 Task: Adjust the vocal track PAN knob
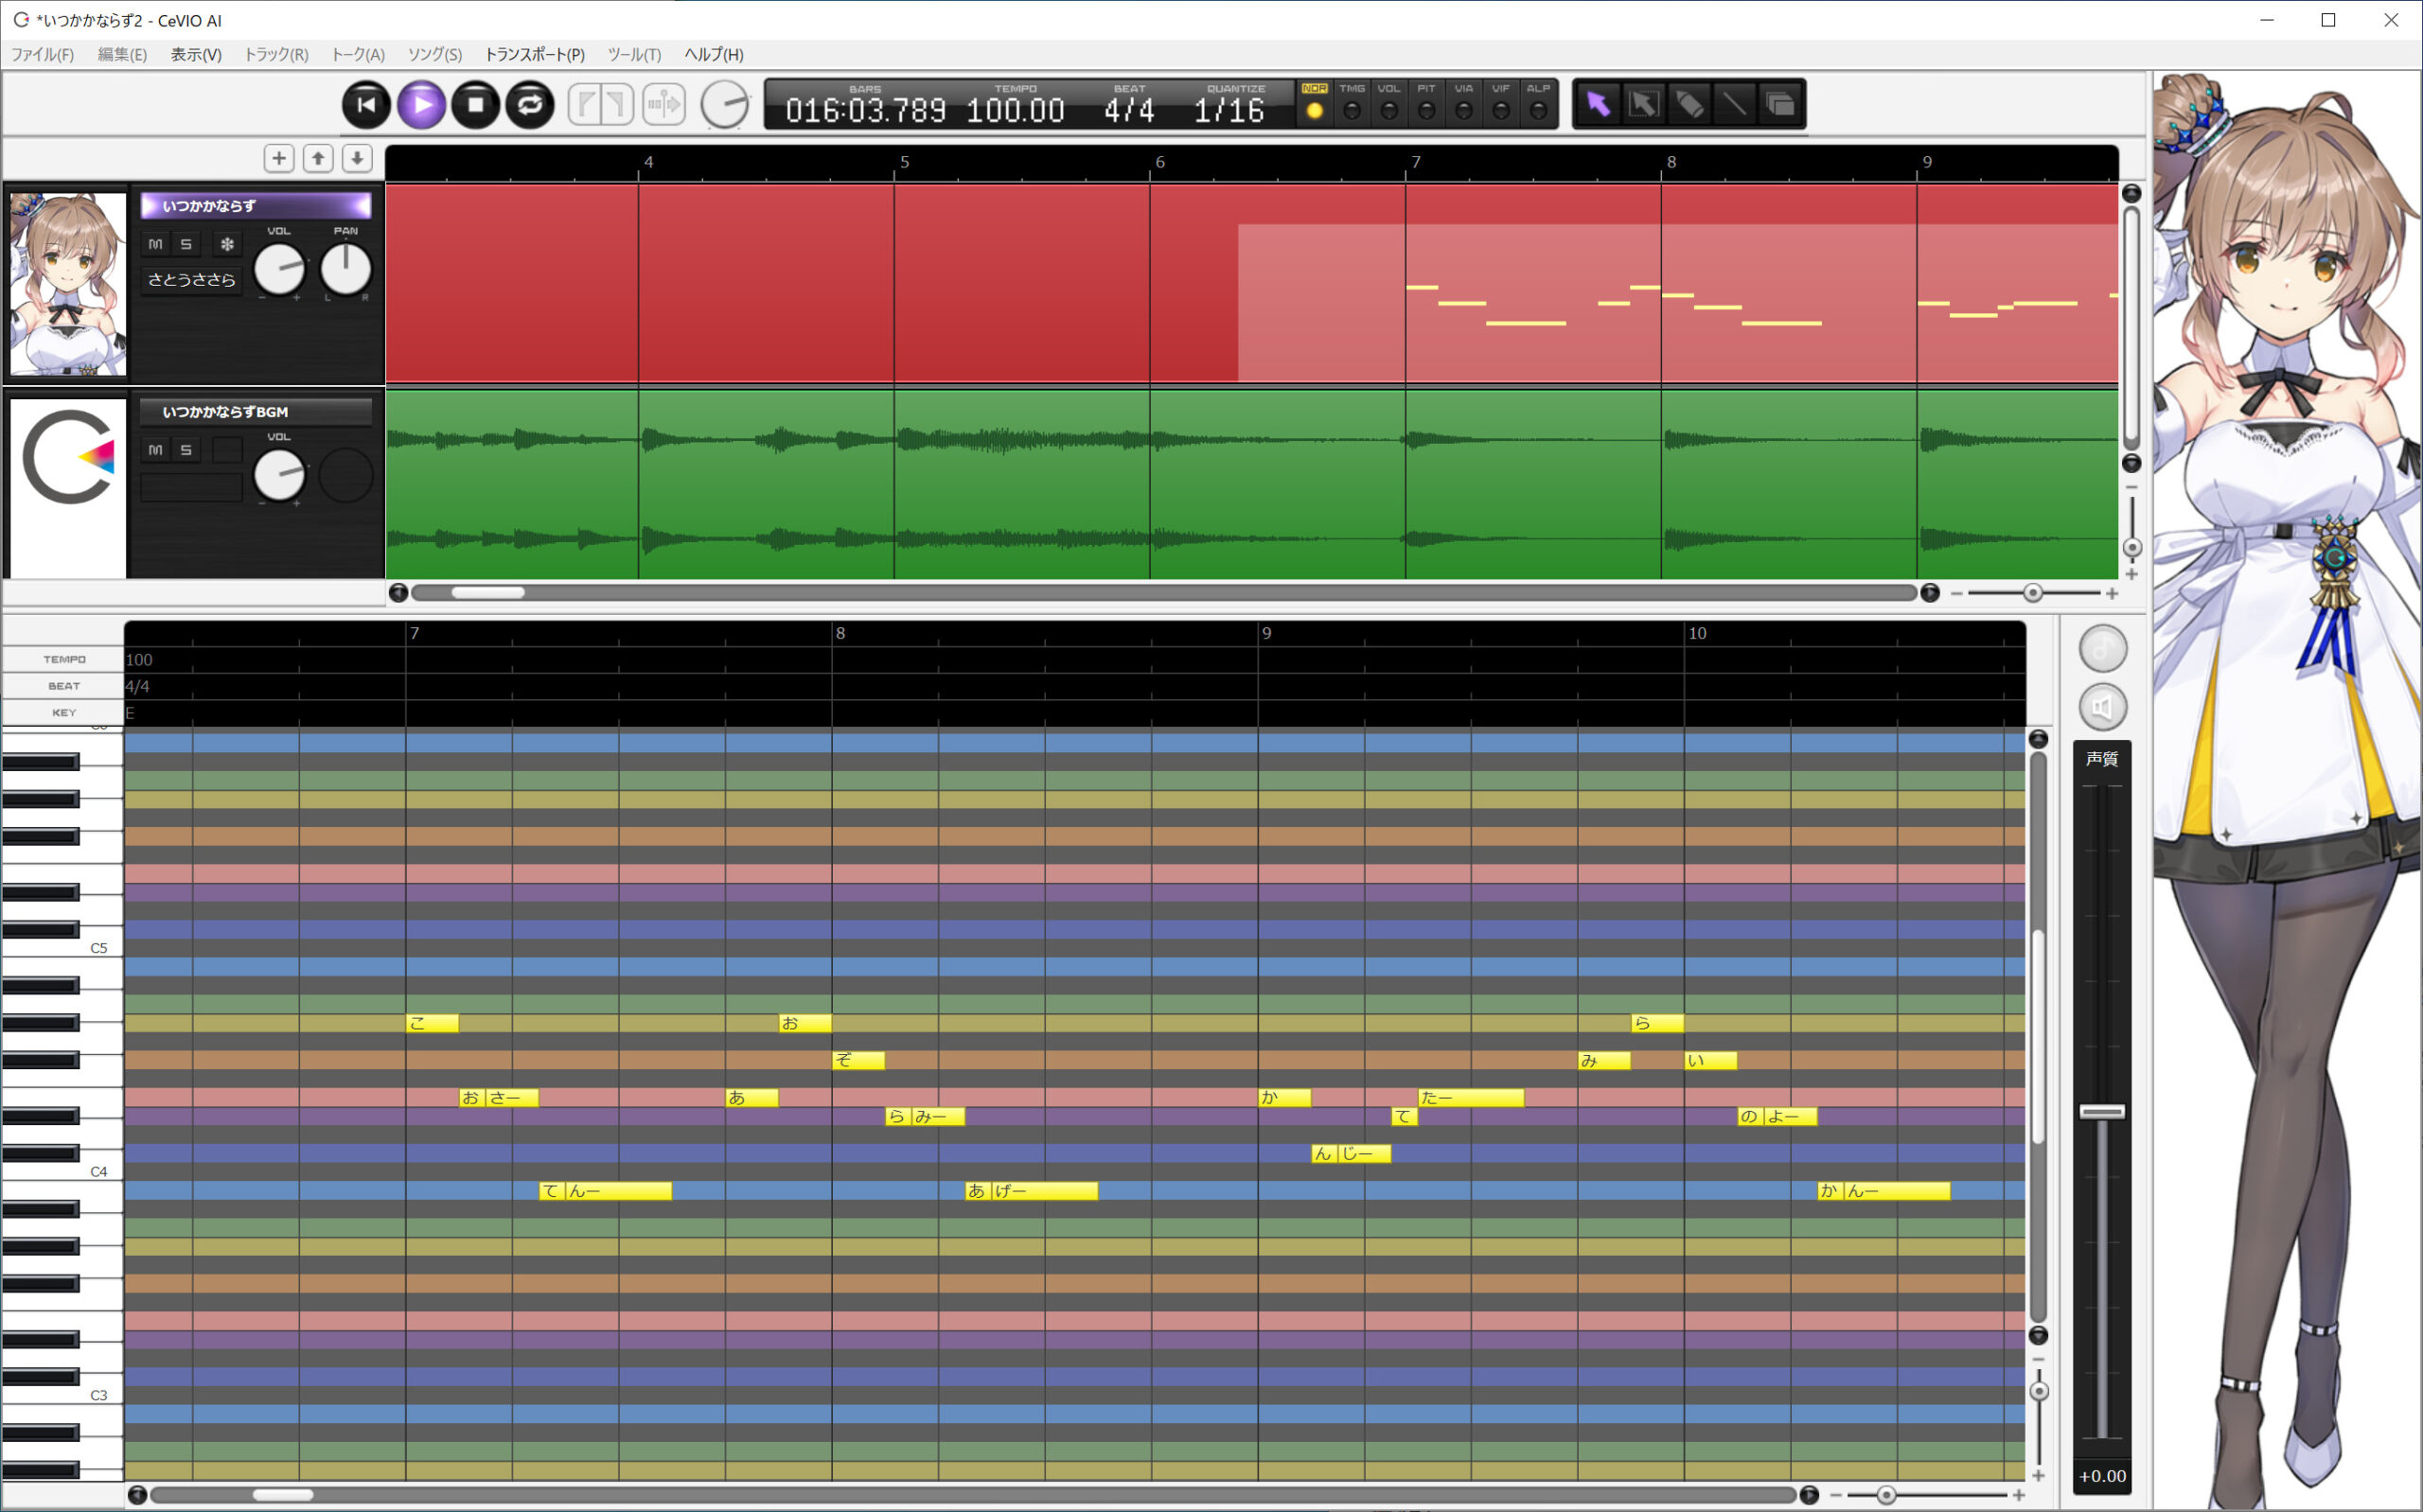click(x=345, y=268)
